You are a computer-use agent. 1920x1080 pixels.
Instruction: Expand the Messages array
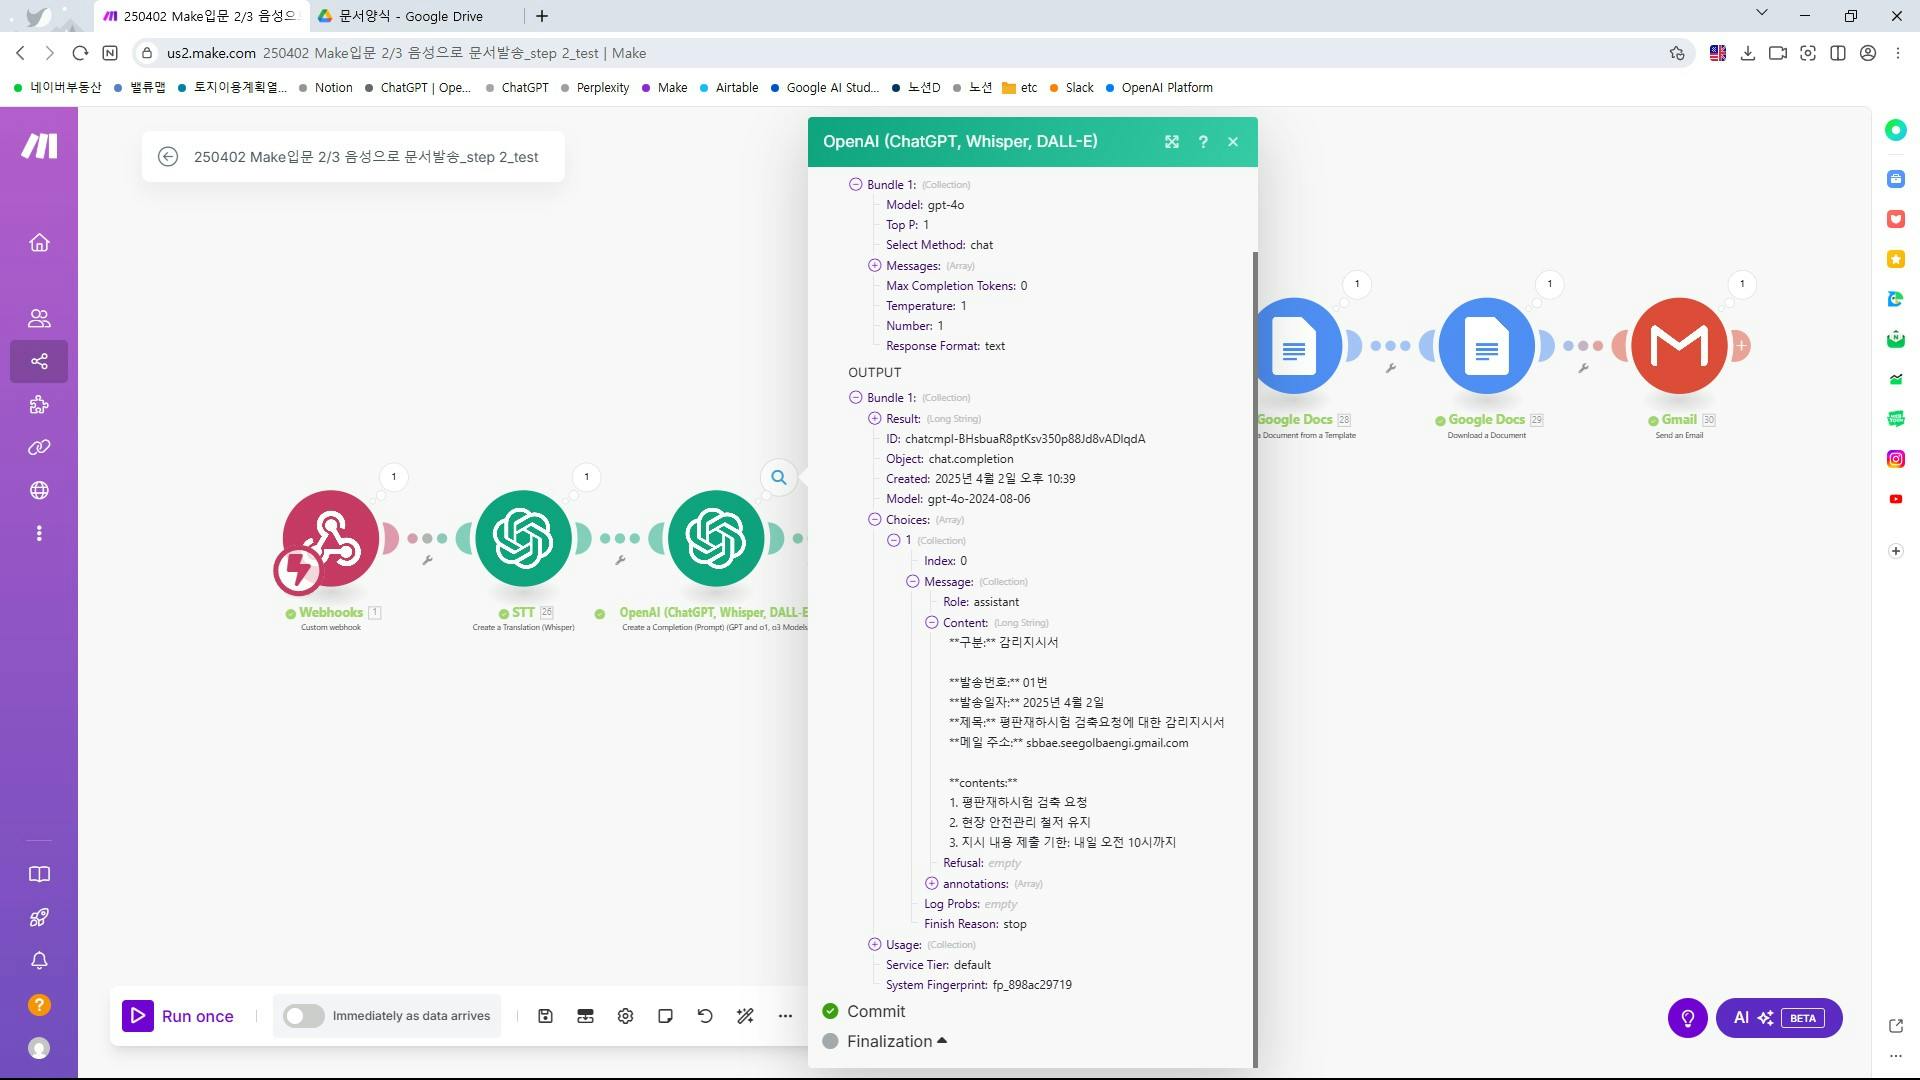[875, 266]
